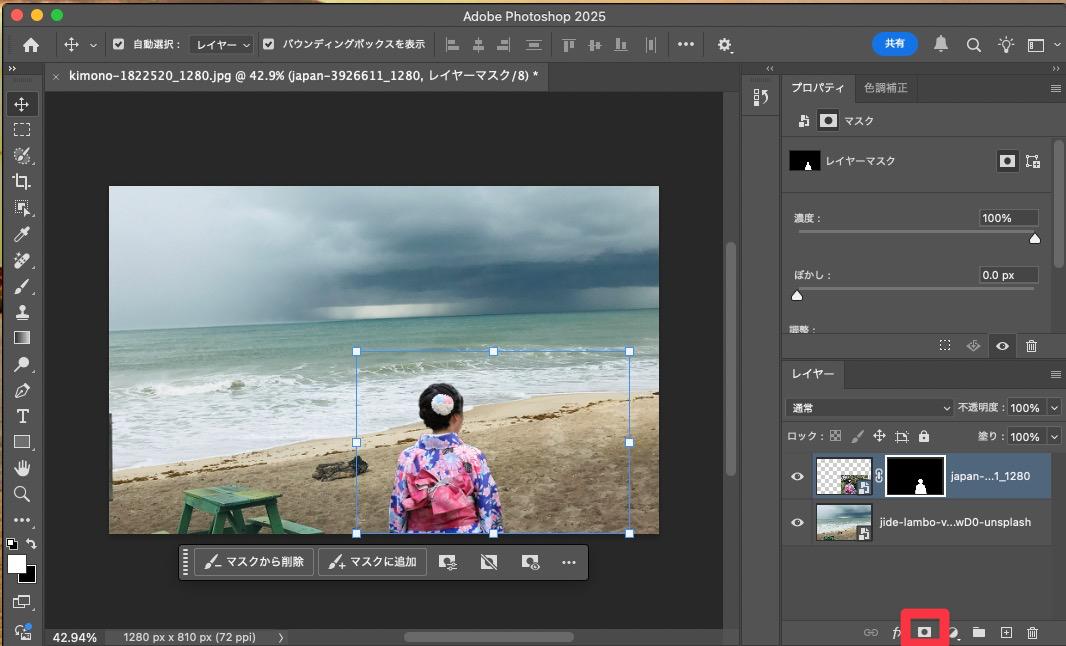Swap foreground and background colors
Image resolution: width=1066 pixels, height=646 pixels.
(x=31, y=543)
